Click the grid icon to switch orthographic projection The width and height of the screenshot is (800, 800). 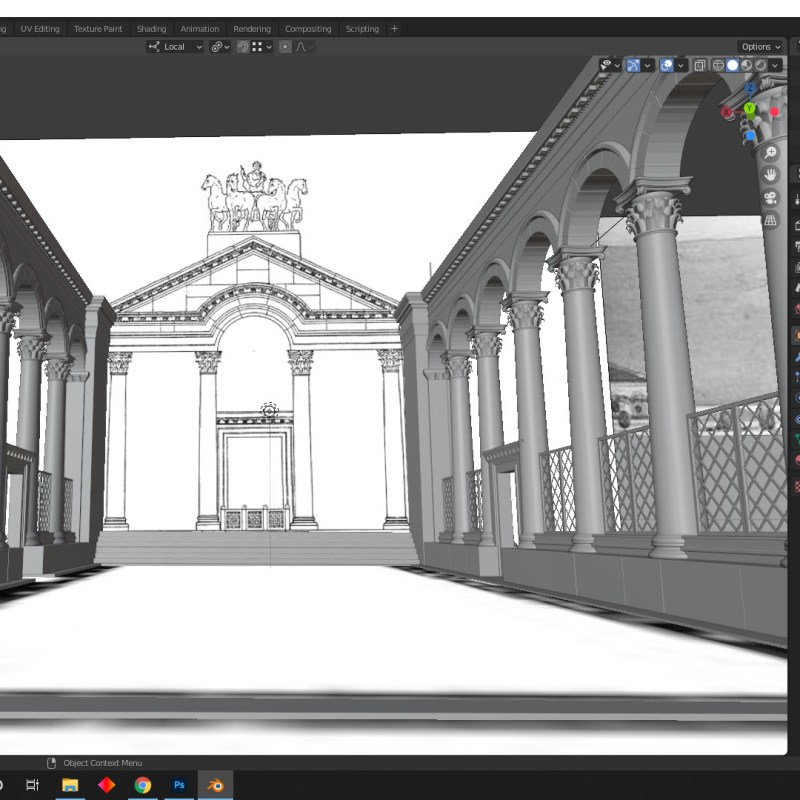click(770, 220)
